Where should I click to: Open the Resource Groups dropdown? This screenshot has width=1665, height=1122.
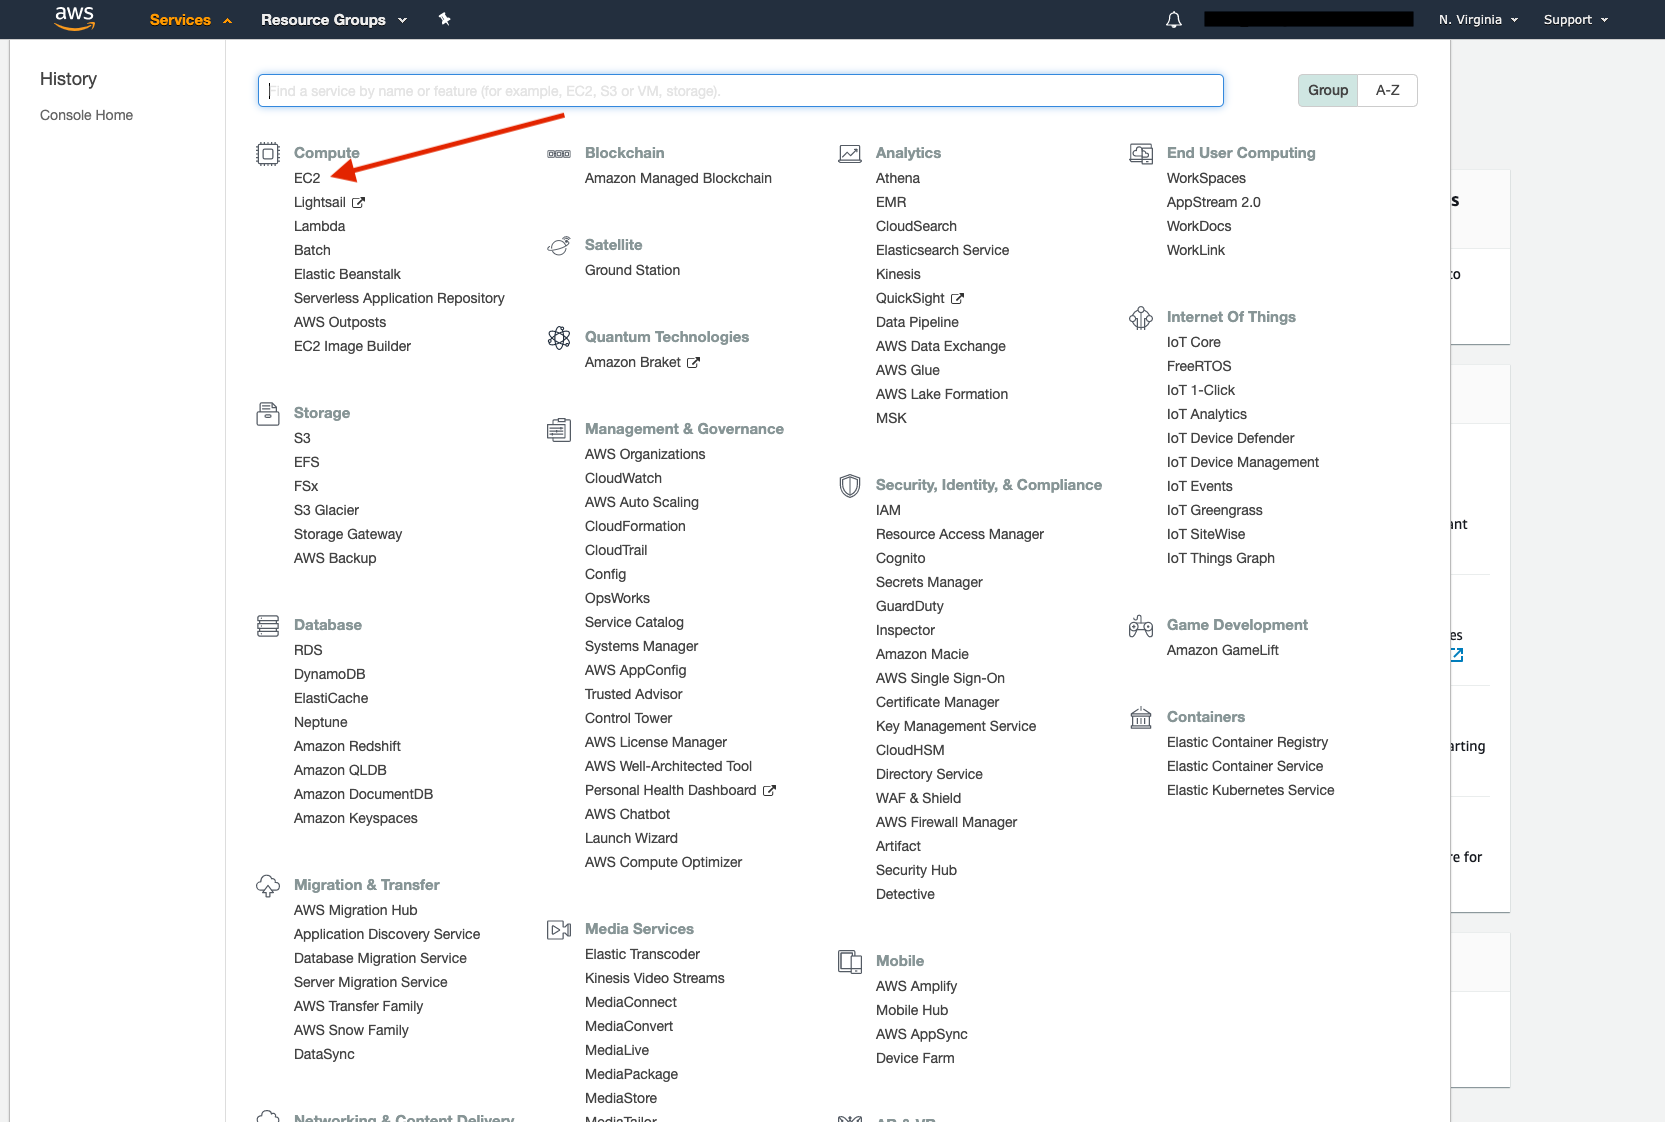point(334,20)
